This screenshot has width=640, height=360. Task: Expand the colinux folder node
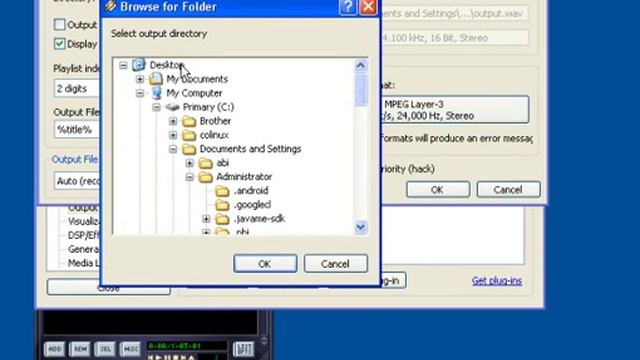click(173, 135)
